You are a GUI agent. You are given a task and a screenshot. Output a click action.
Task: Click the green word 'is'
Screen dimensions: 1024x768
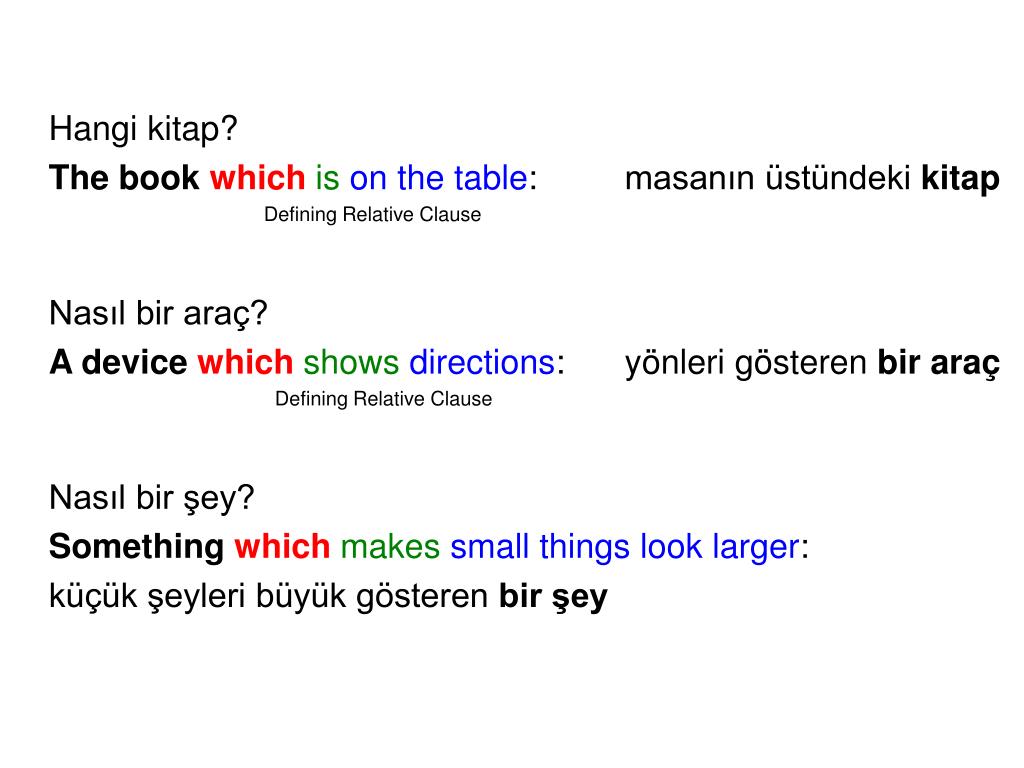327,178
